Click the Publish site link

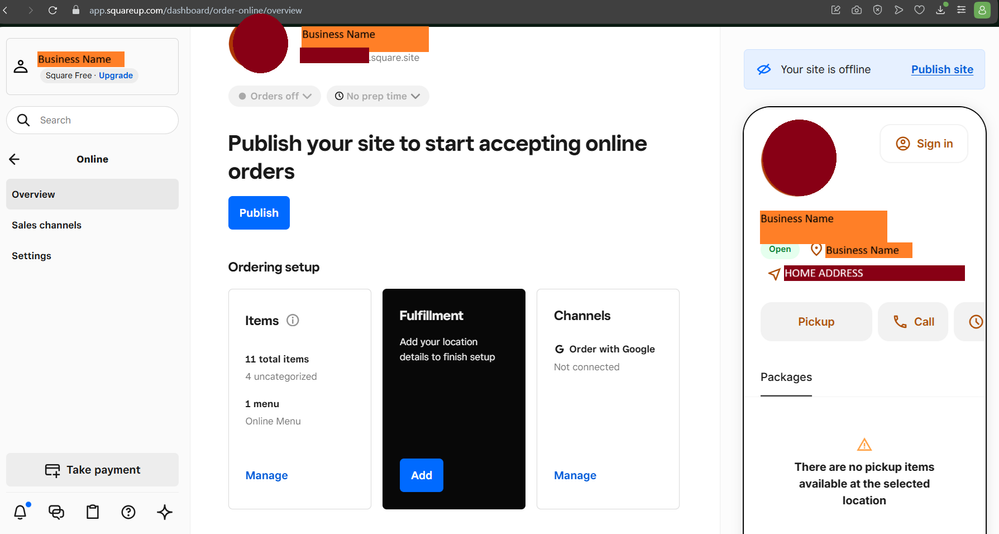[x=942, y=70]
